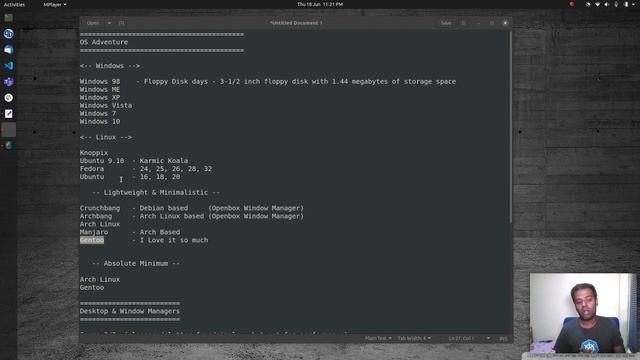640x360 pixels.
Task: Open the Files app in the dock
Action: pyautogui.click(x=9, y=18)
